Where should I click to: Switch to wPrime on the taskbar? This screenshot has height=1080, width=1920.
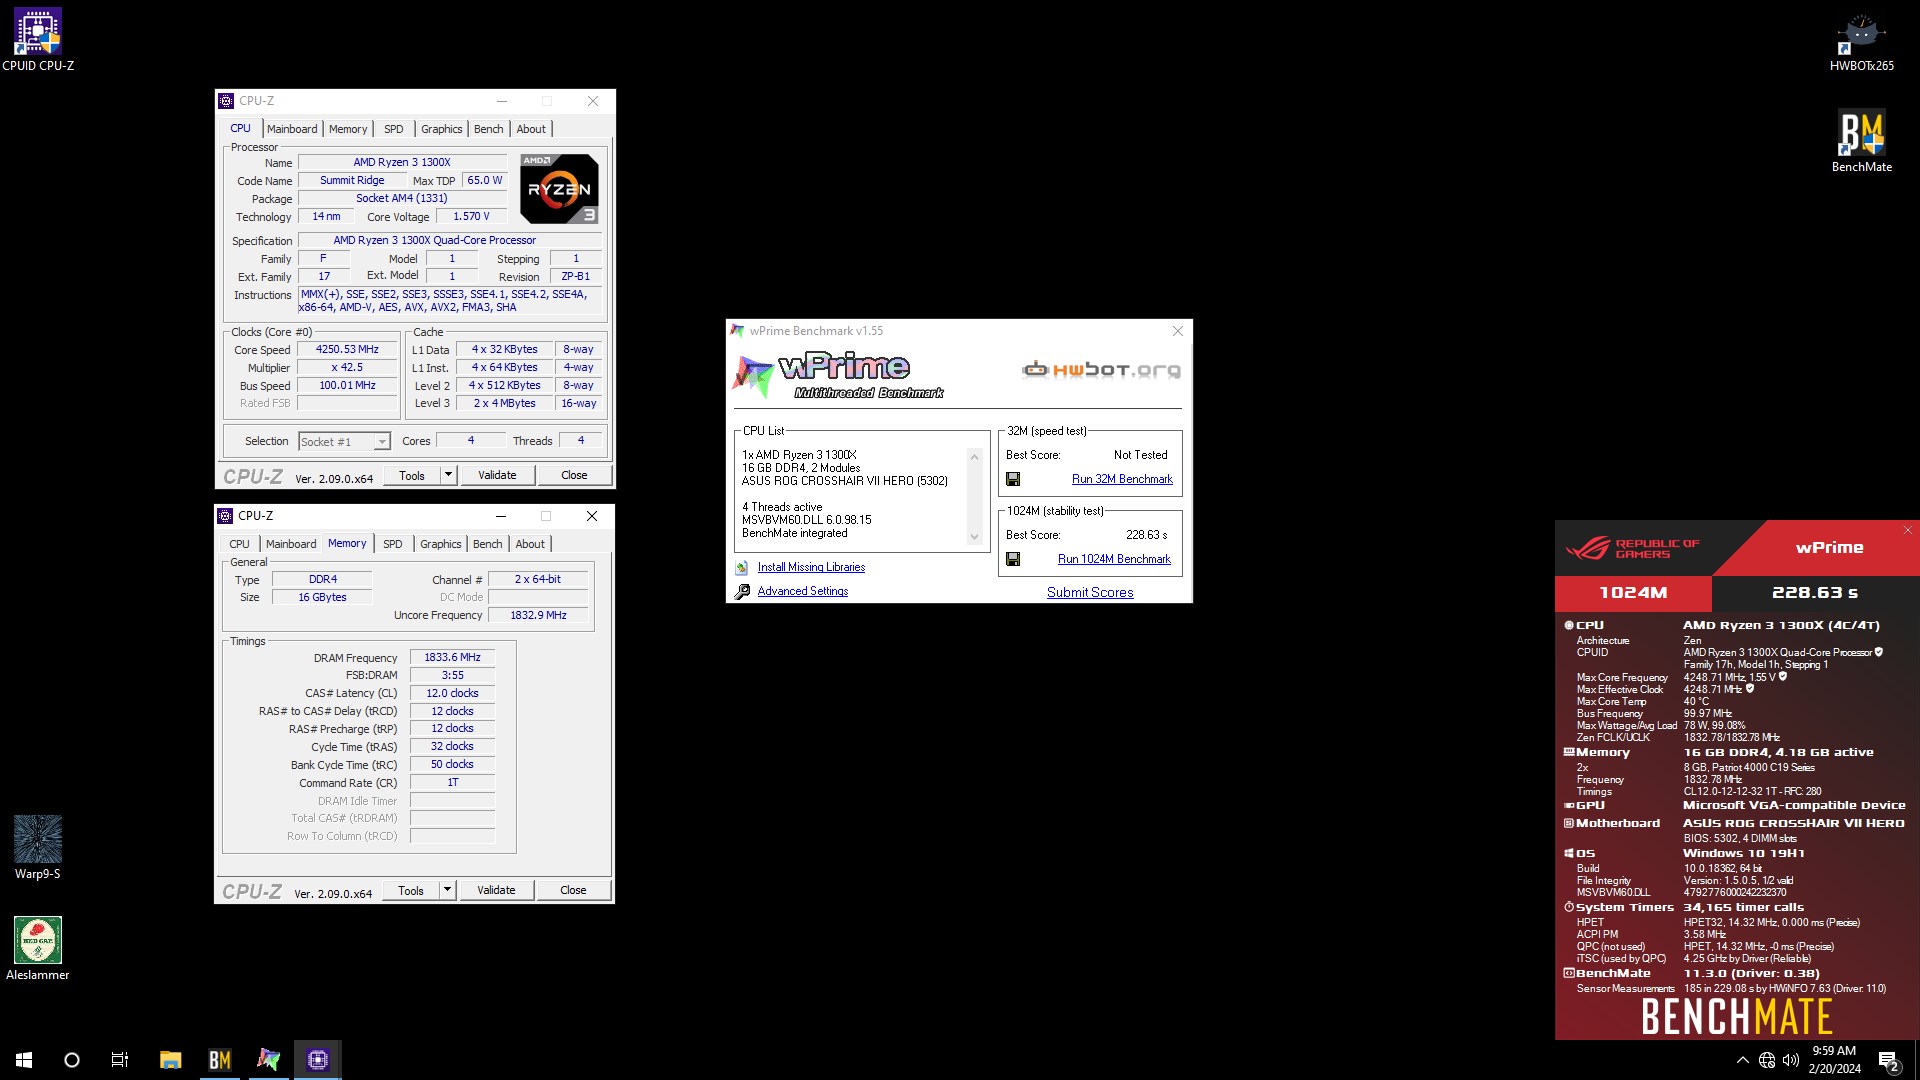tap(268, 1060)
